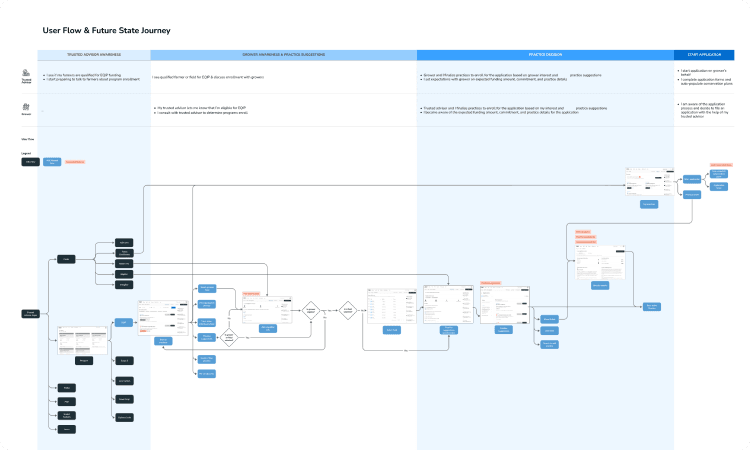
Task: Click the blue legend node sample
Action: click(x=52, y=162)
